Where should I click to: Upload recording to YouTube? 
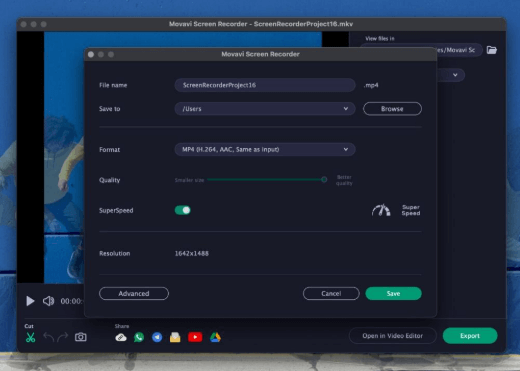pos(195,337)
